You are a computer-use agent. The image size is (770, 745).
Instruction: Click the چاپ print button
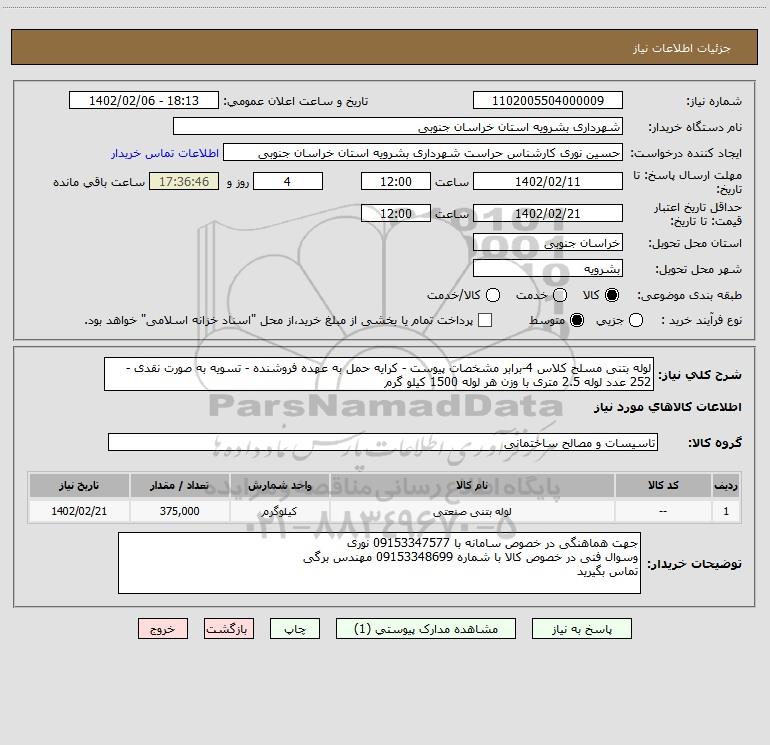295,629
